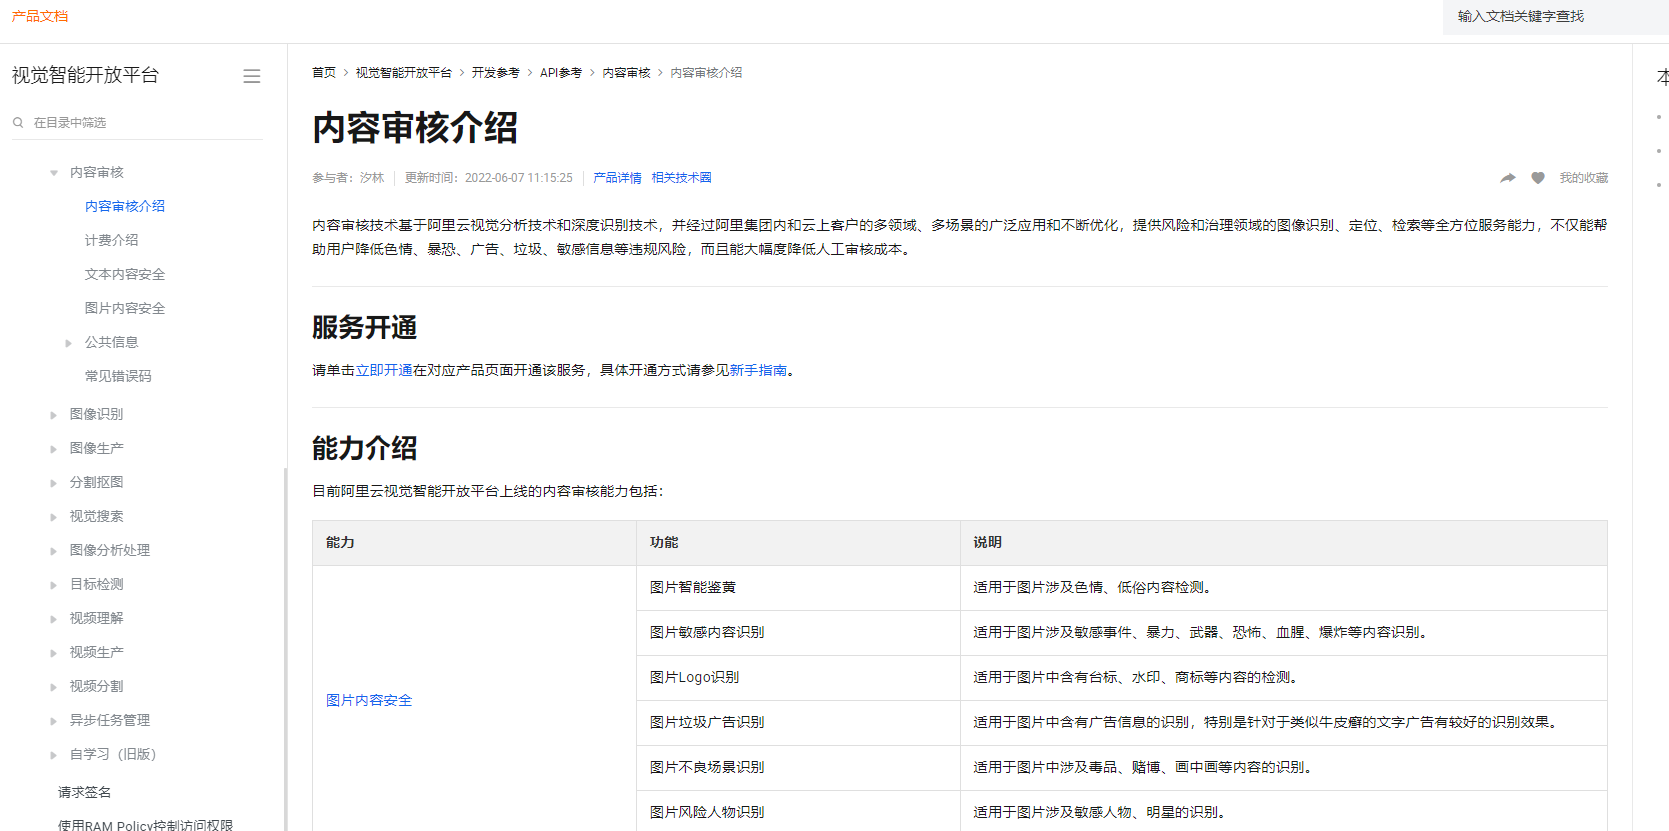This screenshot has height=831, width=1669.
Task: Go to 视觉智能开放平台 breadcrumb
Action: pos(404,73)
